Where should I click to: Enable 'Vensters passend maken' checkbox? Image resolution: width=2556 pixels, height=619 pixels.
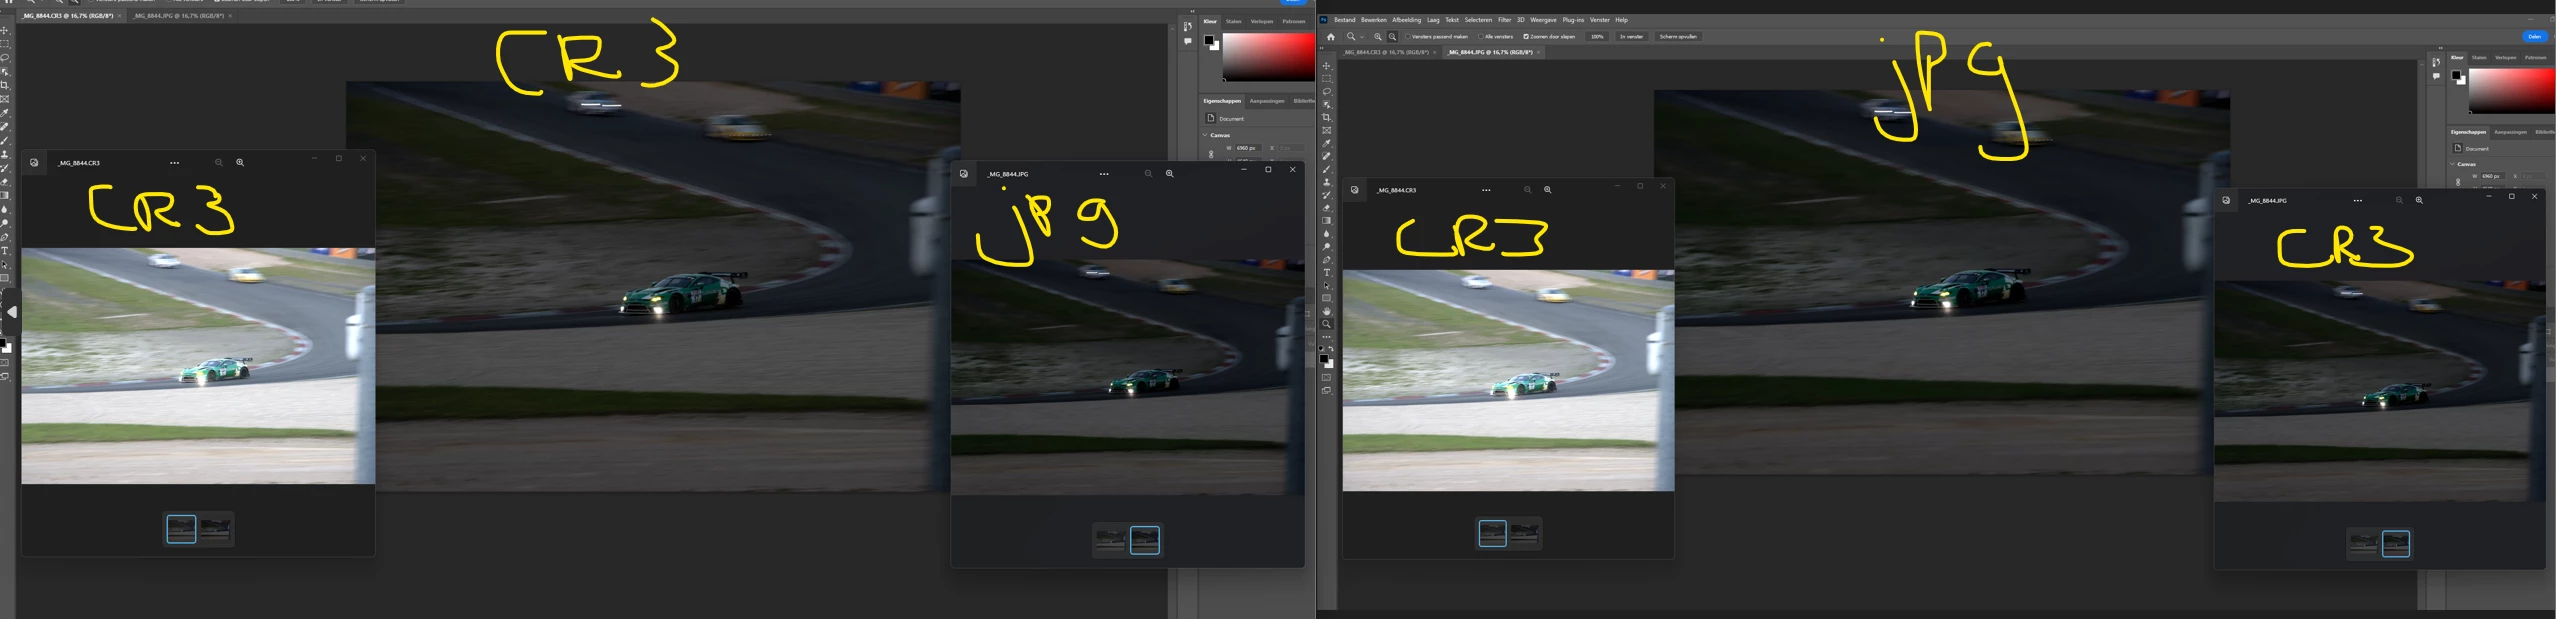(1408, 37)
